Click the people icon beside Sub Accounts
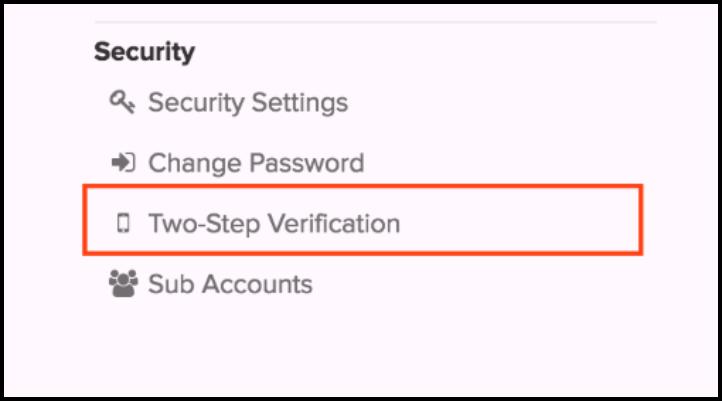The image size is (722, 401). point(122,284)
